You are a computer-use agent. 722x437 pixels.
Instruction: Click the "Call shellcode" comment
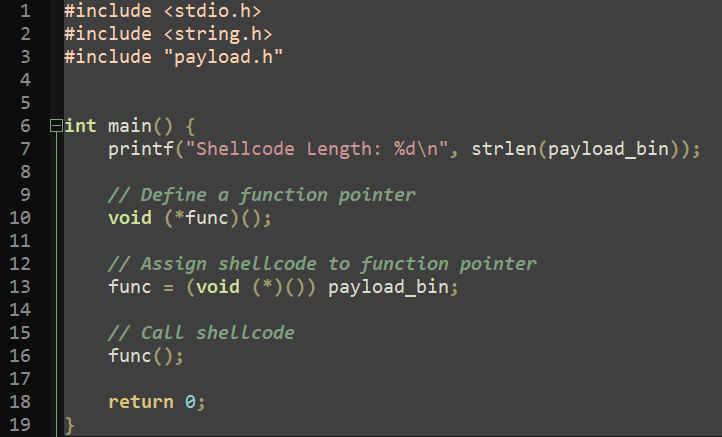201,333
